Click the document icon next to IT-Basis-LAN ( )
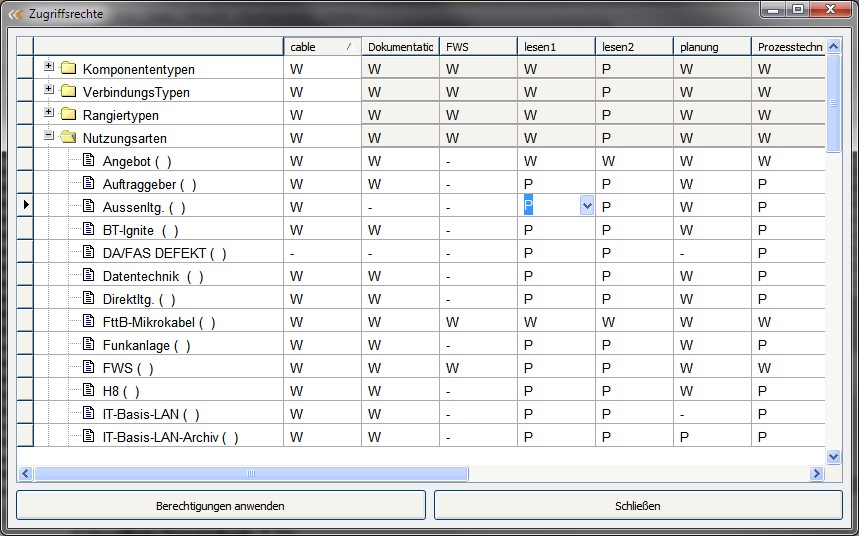The height and width of the screenshot is (536, 859). tap(88, 413)
